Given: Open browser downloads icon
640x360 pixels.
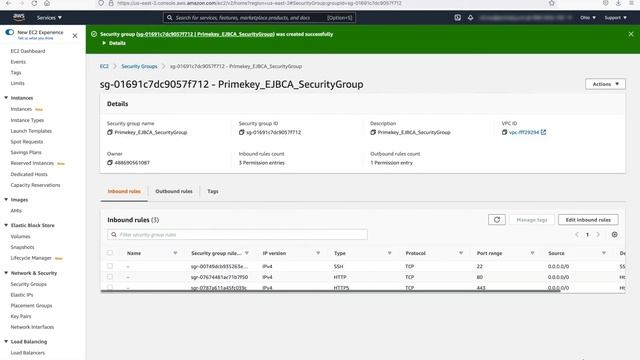Looking at the screenshot, I should click(x=618, y=3).
